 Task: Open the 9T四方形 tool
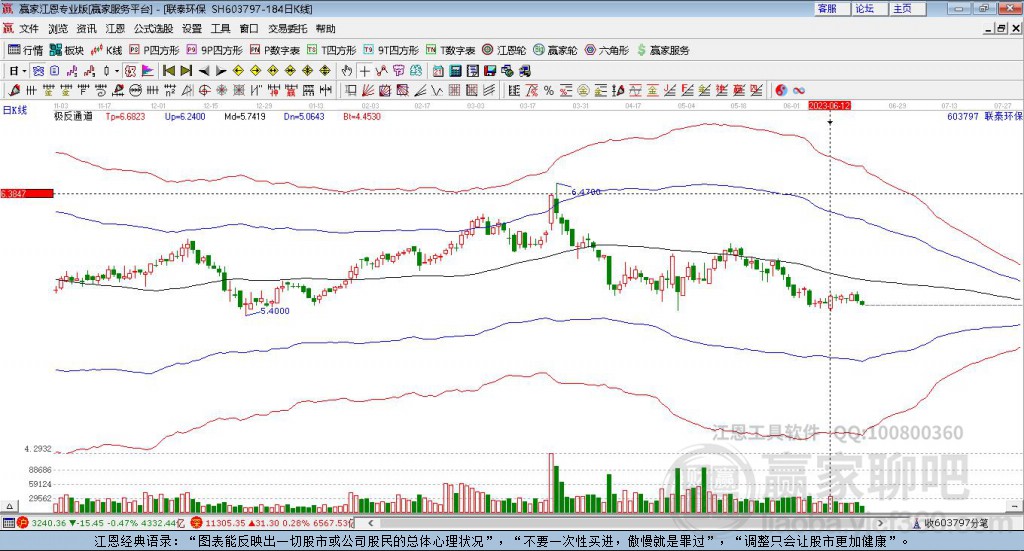click(x=391, y=50)
